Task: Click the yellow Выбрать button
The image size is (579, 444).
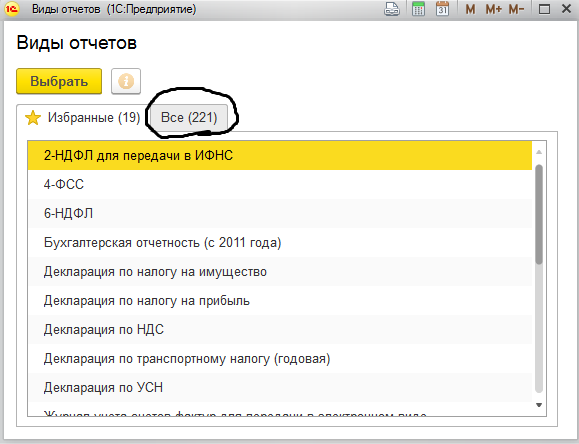Action: 59,81
